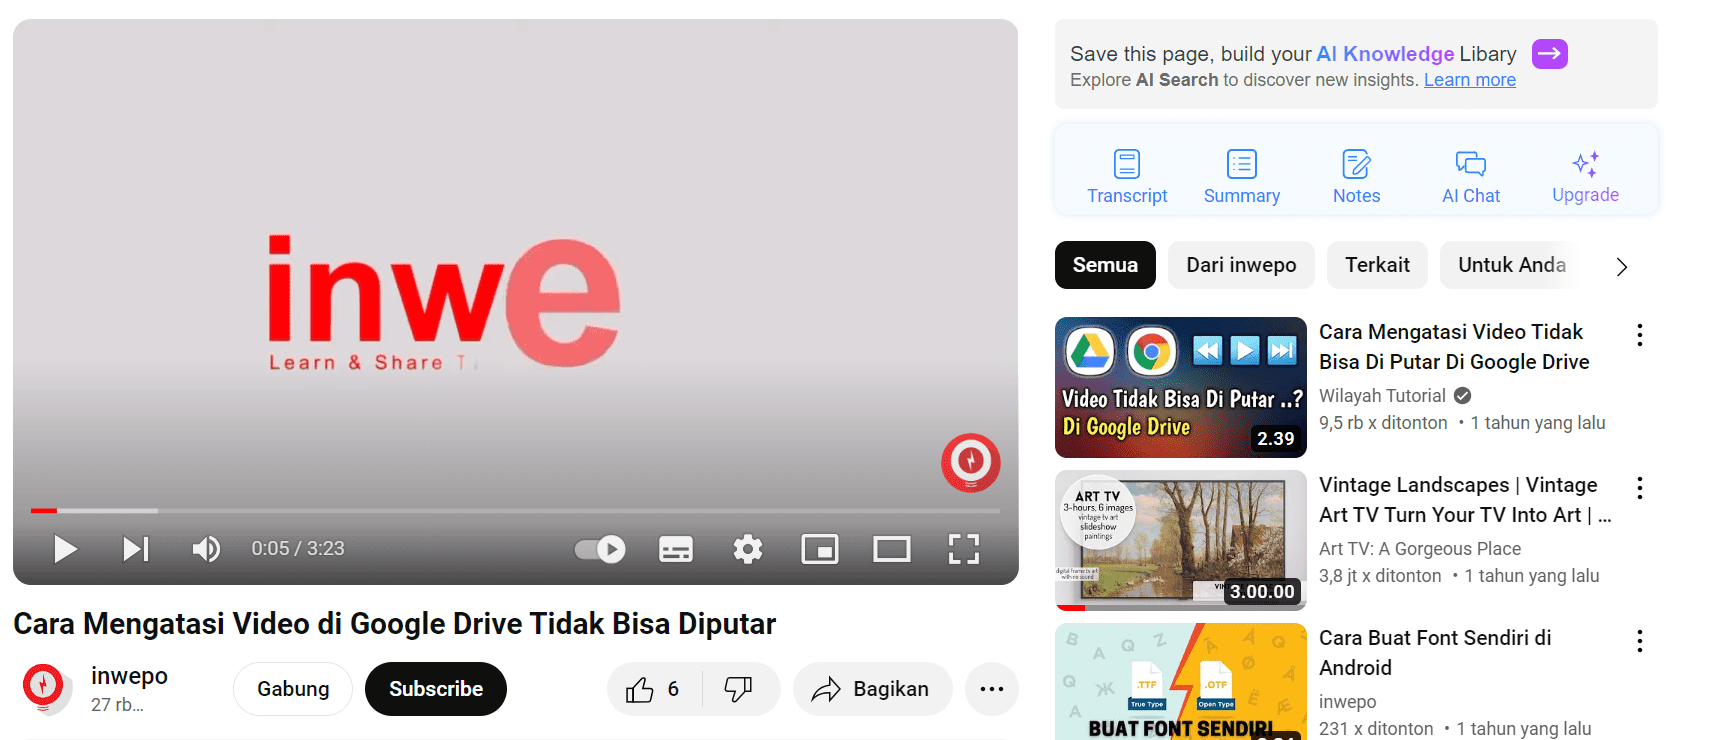This screenshot has width=1712, height=740.
Task: Open more actions menu below video
Action: 992,689
